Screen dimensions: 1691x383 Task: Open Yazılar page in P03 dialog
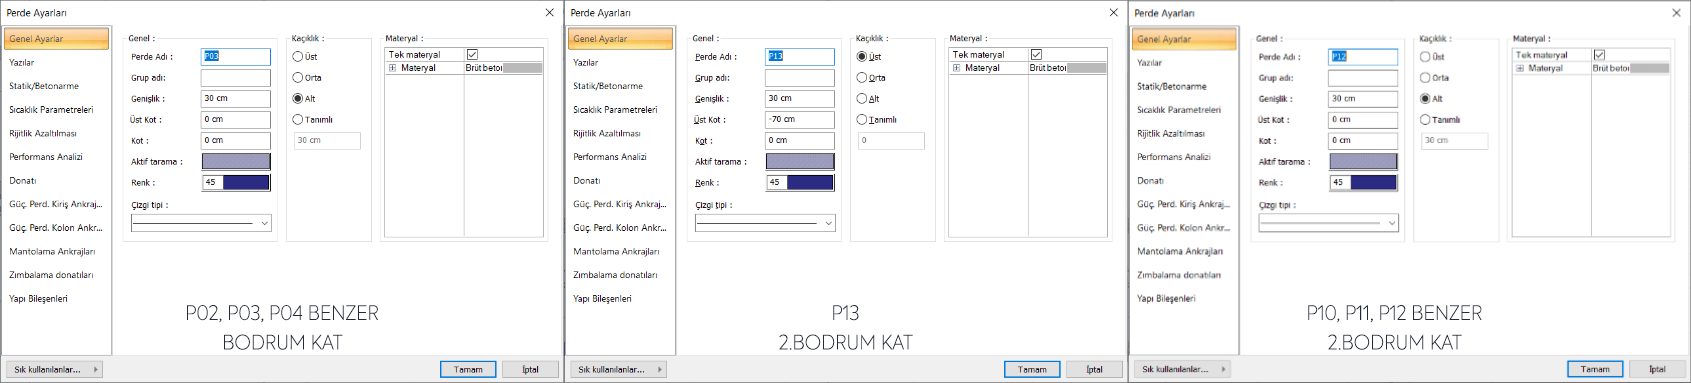tap(57, 63)
